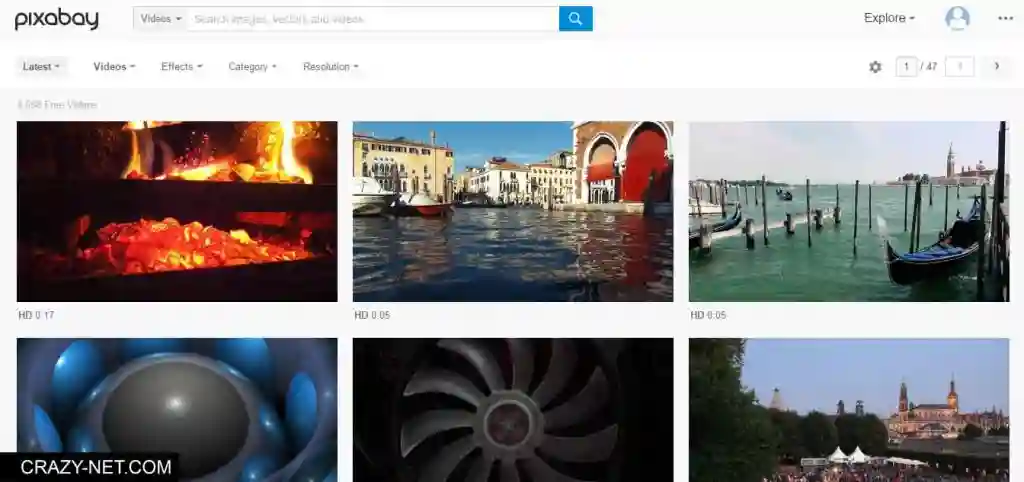Expand the Effects filter dropdown
The width and height of the screenshot is (1024, 482).
[x=182, y=67]
